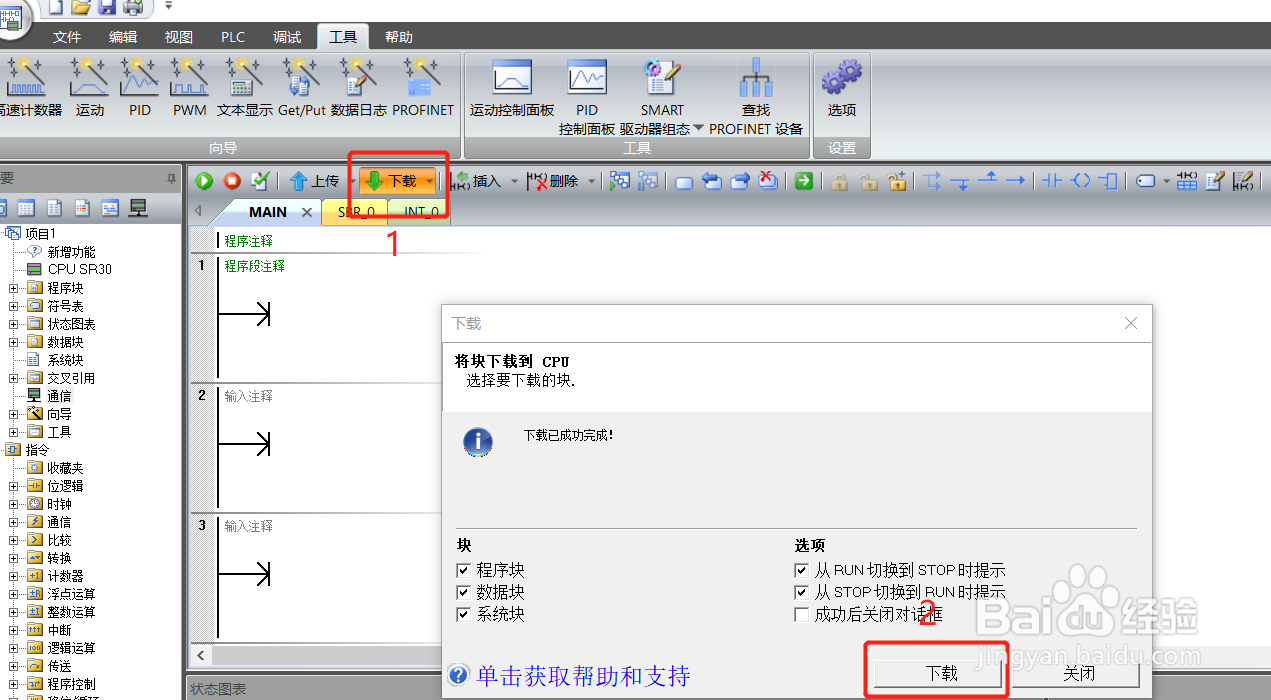Viewport: 1271px width, 700px height.
Task: Open 运动控制面板 tool
Action: pos(512,87)
